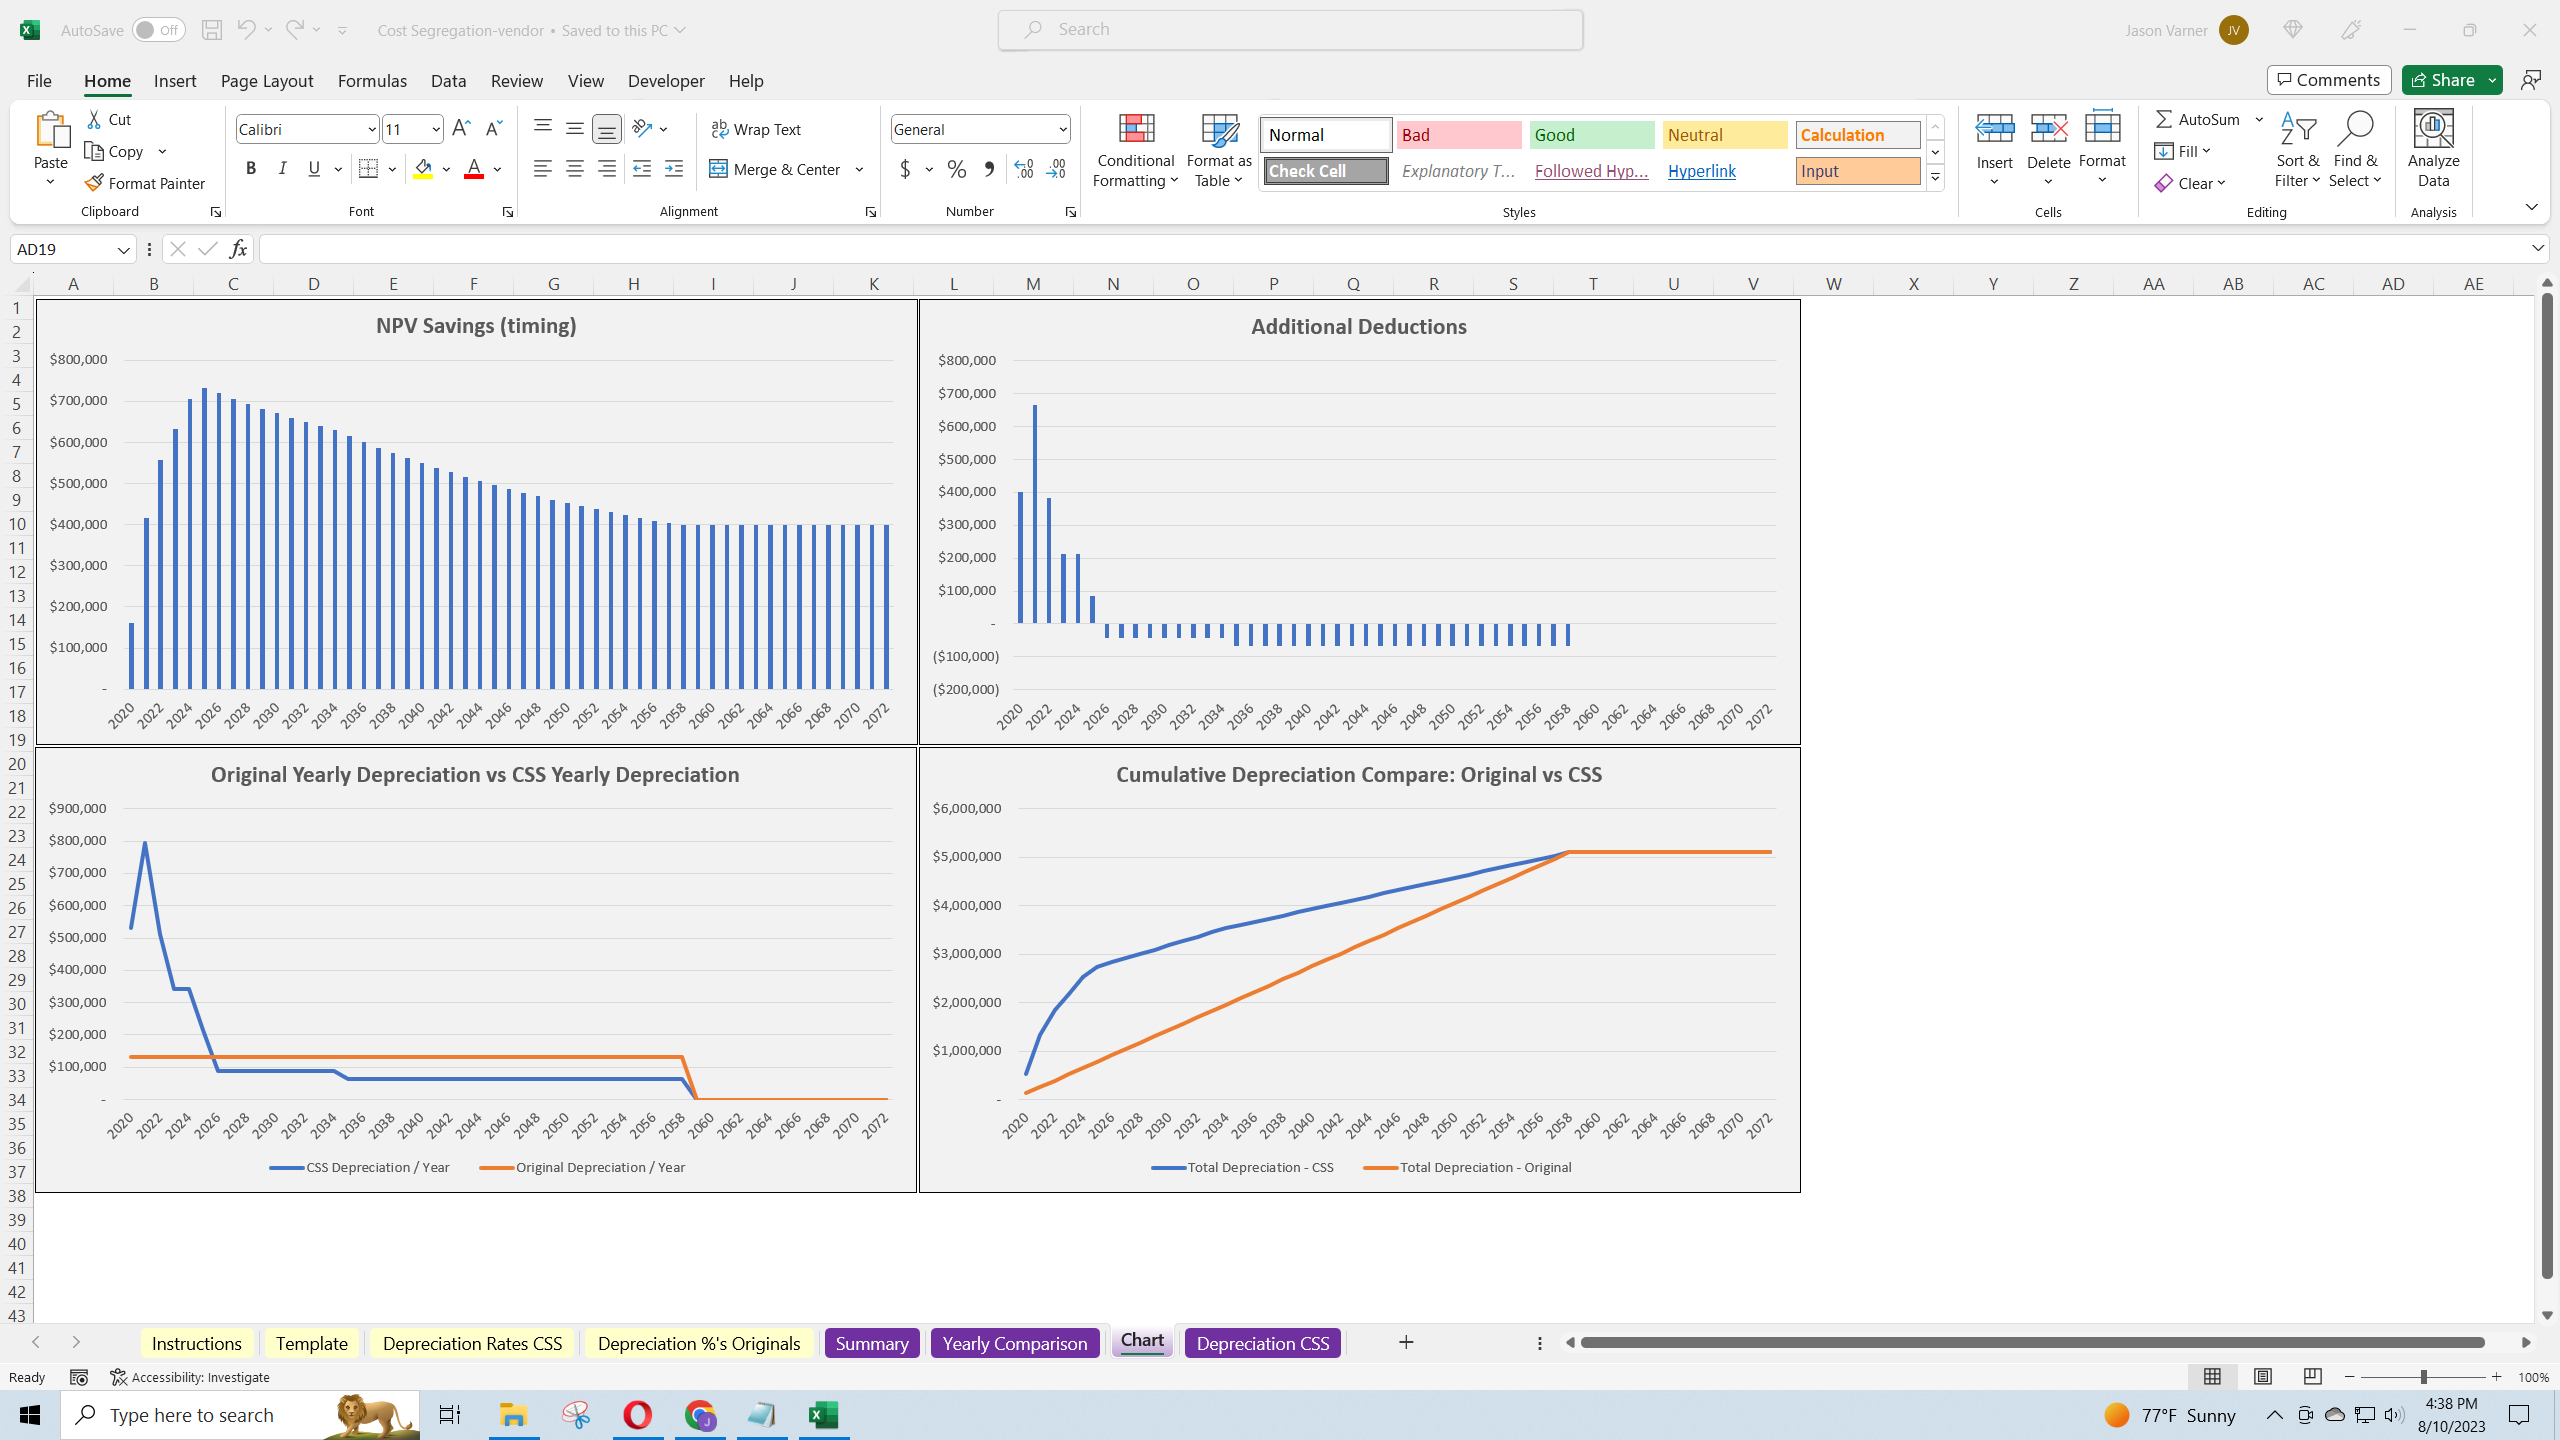Expand Merge & Center dropdown arrow

[x=859, y=169]
